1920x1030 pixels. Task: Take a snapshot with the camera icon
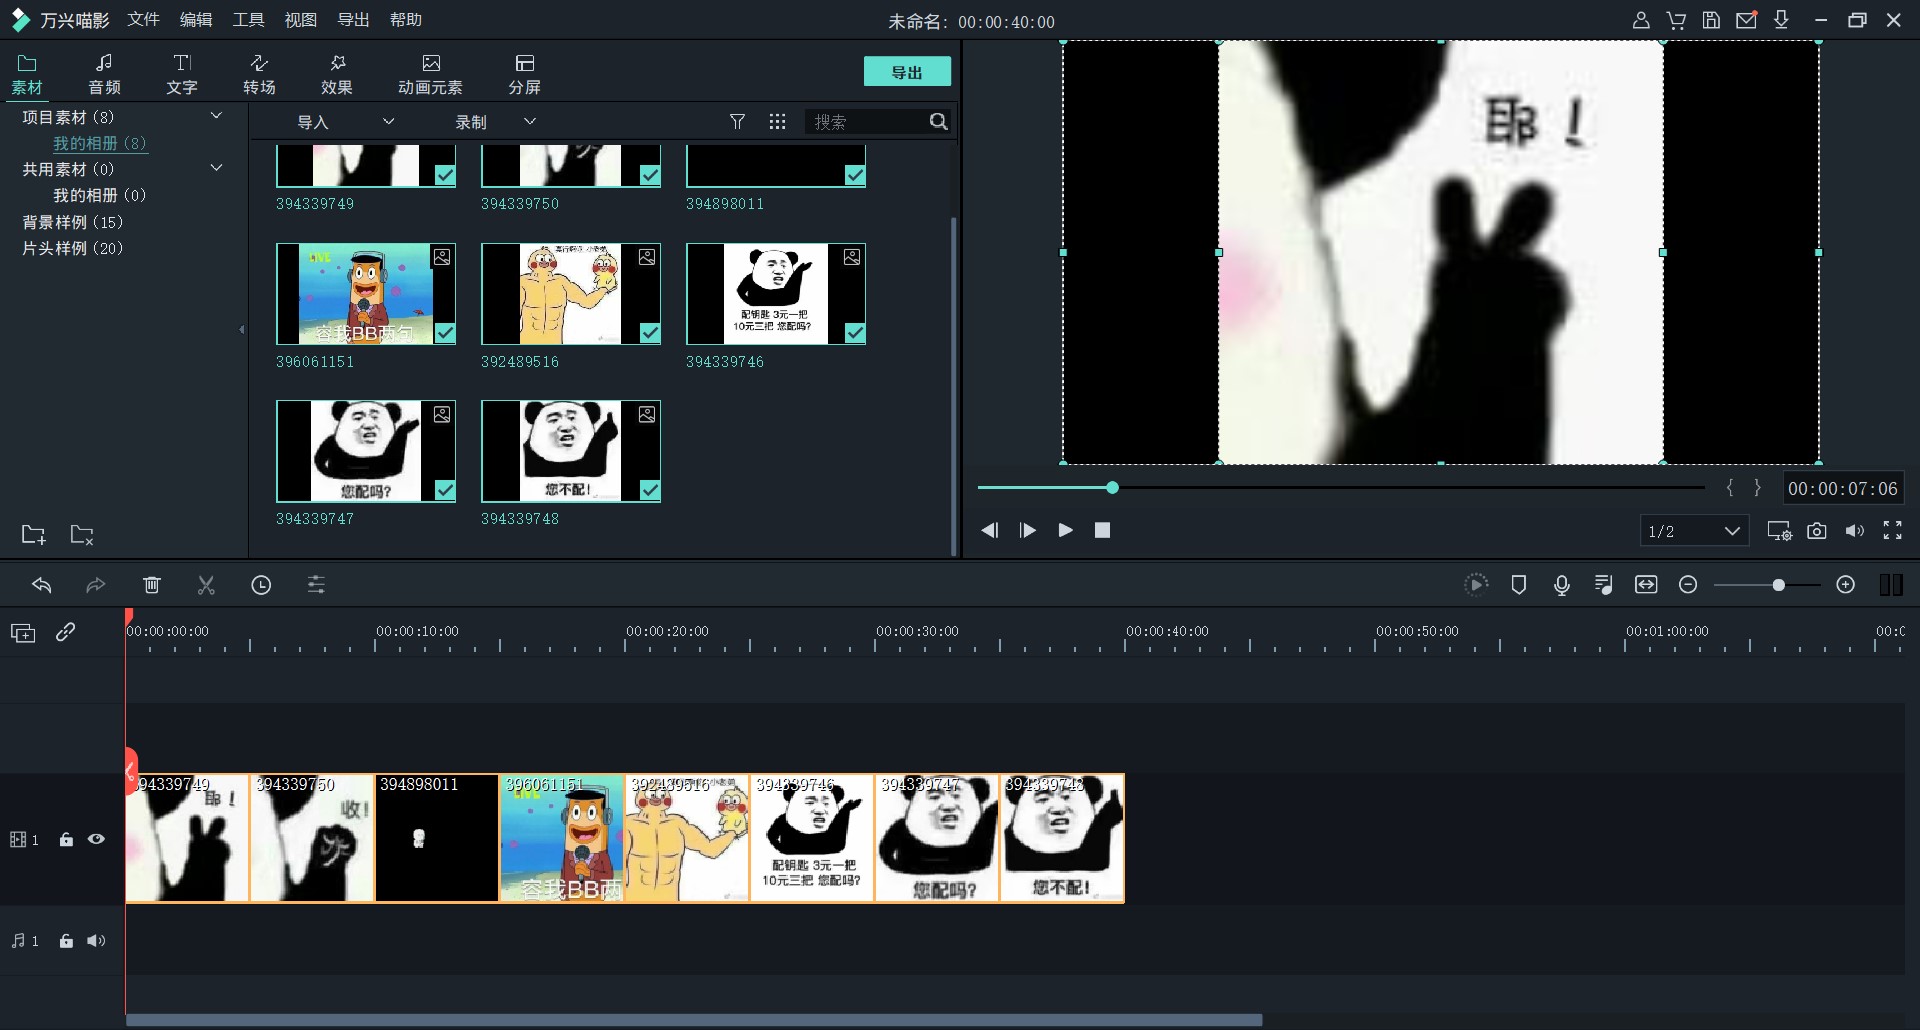click(x=1817, y=531)
